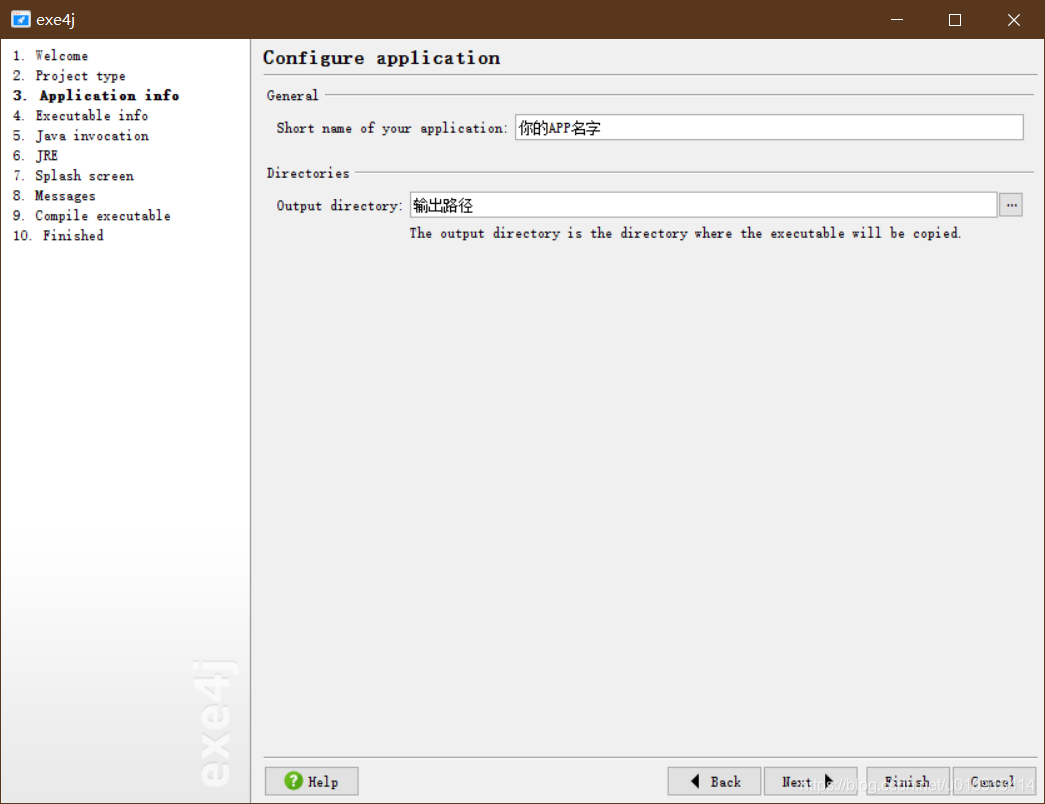Click the 'Short name of your application' label
1045x804 pixels.
click(x=392, y=128)
